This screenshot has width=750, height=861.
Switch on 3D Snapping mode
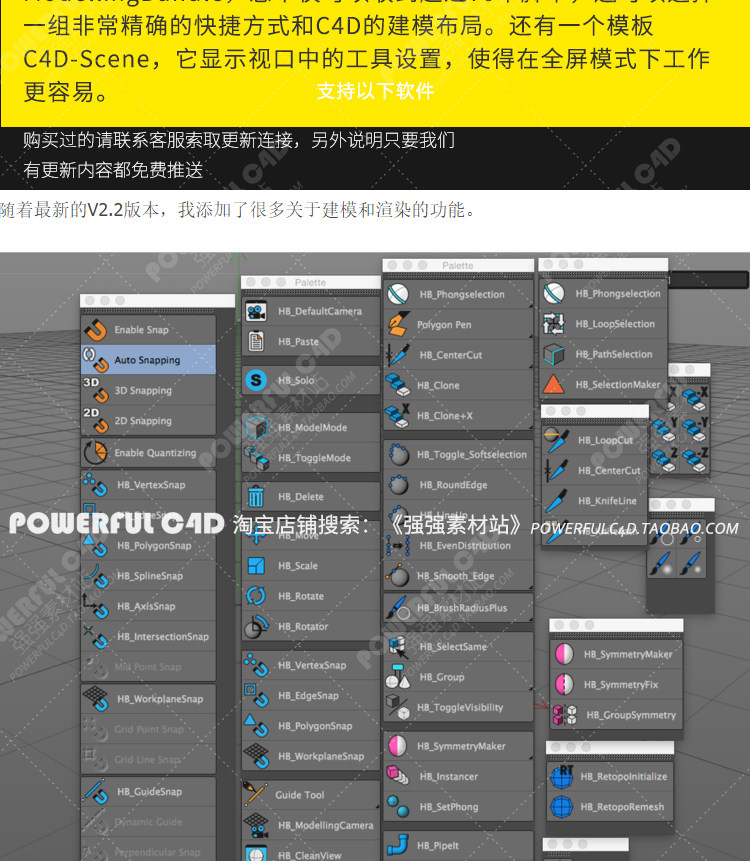pos(148,390)
